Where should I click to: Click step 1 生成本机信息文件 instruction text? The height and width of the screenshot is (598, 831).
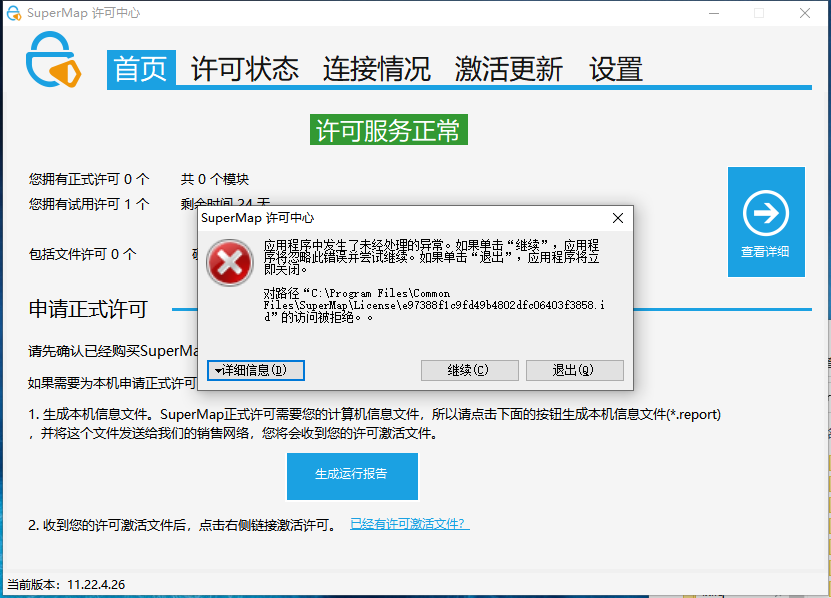374,424
